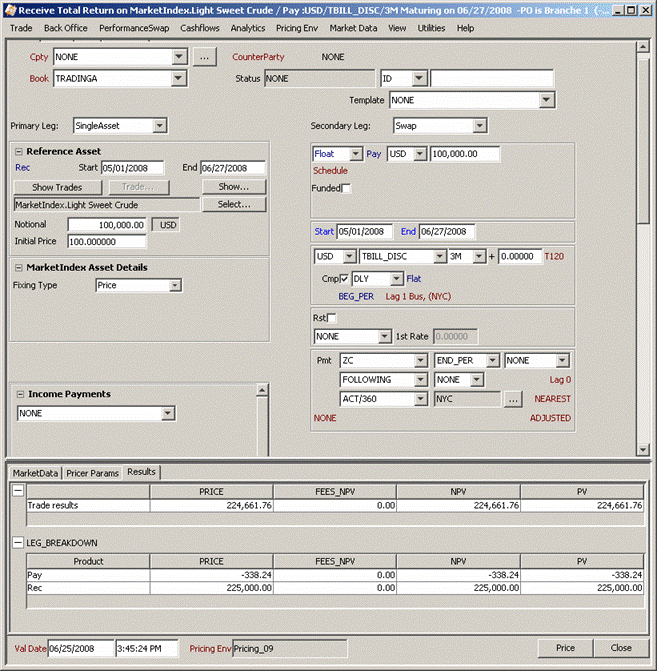Click the spread 0.00000 input field
Viewport: 657px width, 671px height.
(x=520, y=257)
